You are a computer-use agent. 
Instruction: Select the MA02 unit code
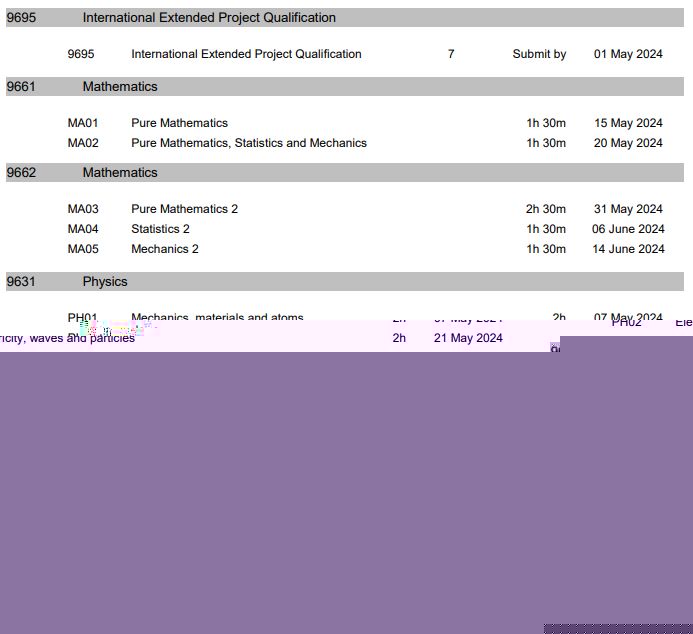pos(83,143)
